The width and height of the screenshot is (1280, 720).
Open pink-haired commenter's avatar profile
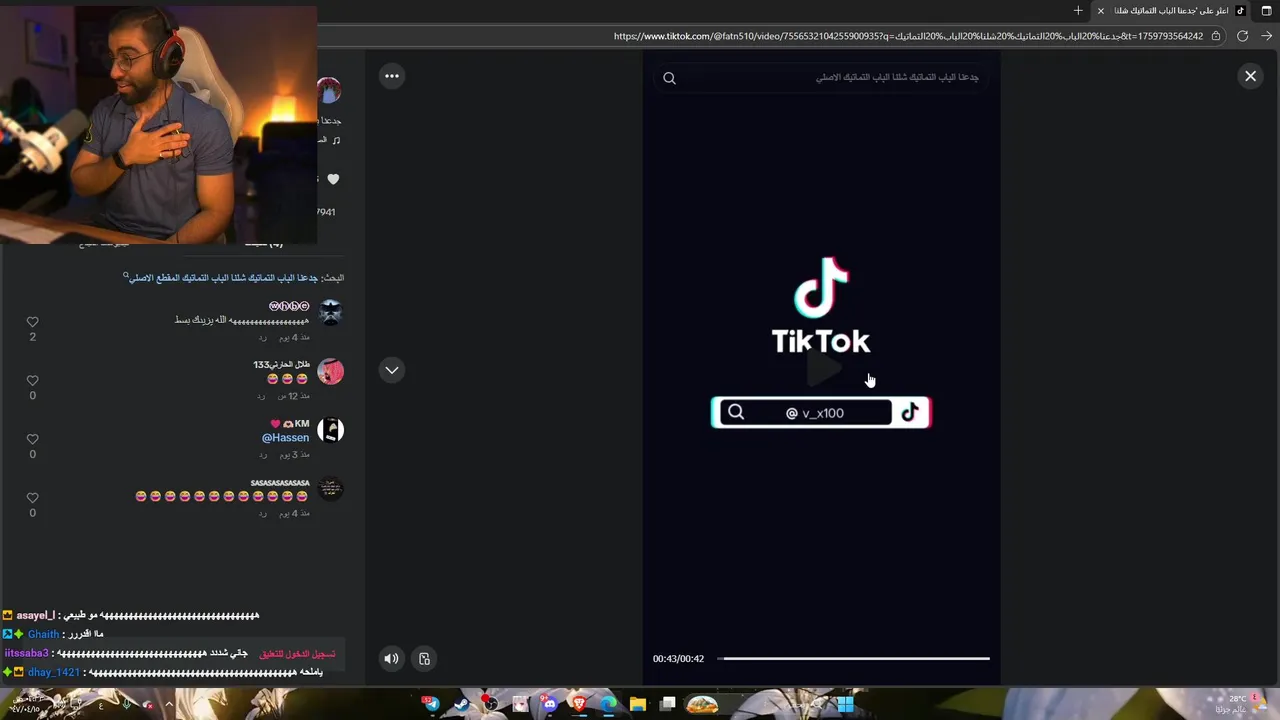pyautogui.click(x=330, y=371)
